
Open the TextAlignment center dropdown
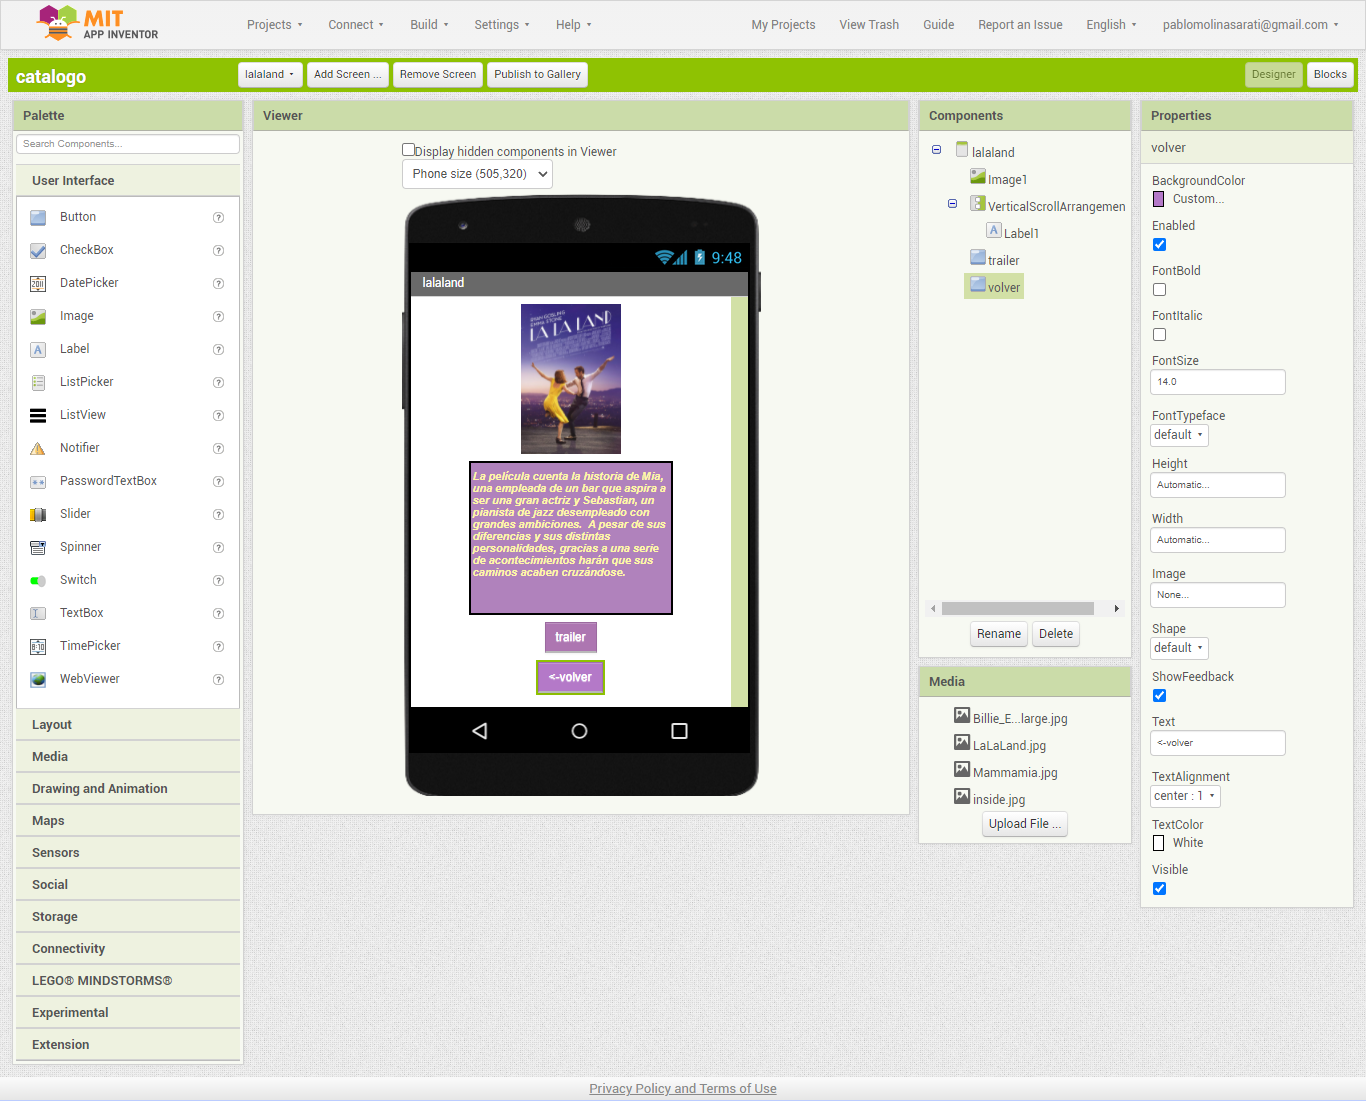(x=1185, y=796)
